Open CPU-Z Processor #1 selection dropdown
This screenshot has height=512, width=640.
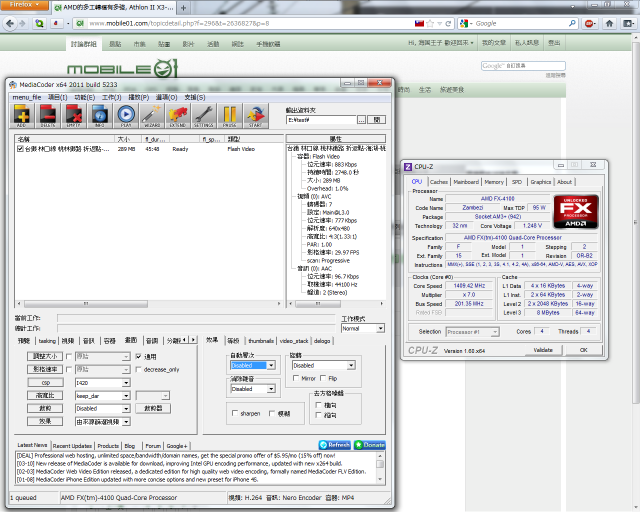pyautogui.click(x=472, y=332)
